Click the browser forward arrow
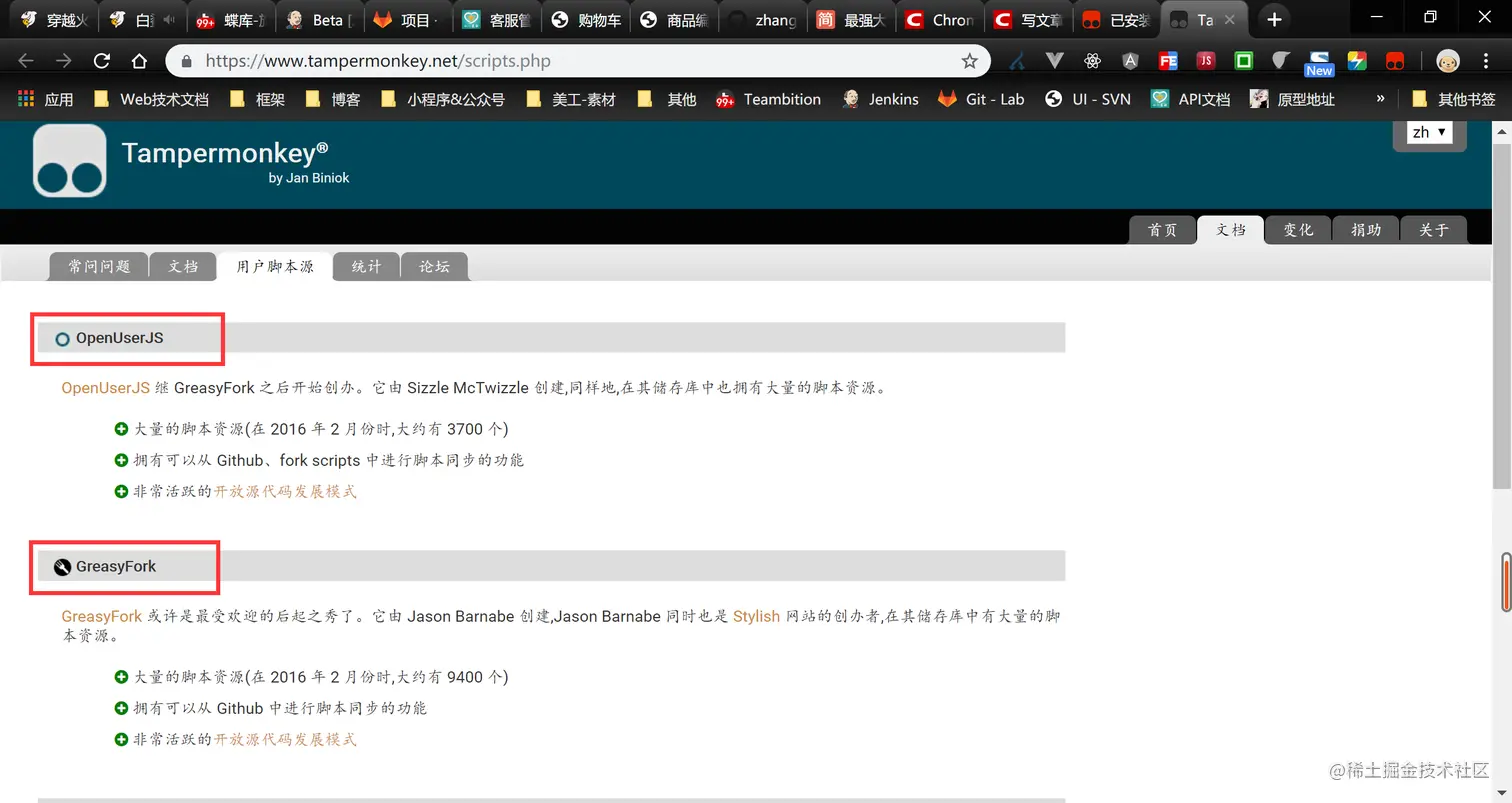The width and height of the screenshot is (1512, 803). coord(64,61)
